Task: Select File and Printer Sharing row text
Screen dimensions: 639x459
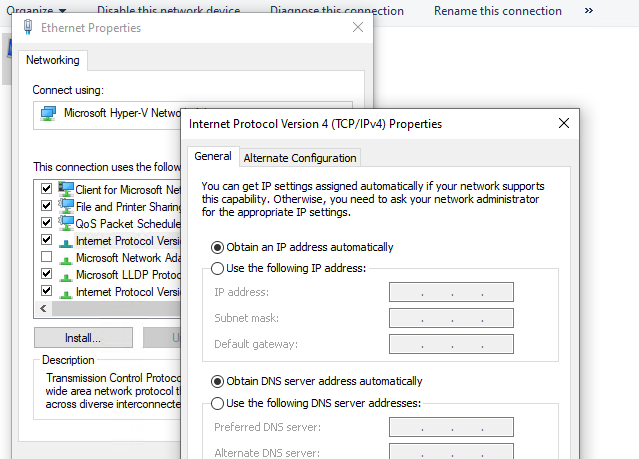Action: [128, 207]
